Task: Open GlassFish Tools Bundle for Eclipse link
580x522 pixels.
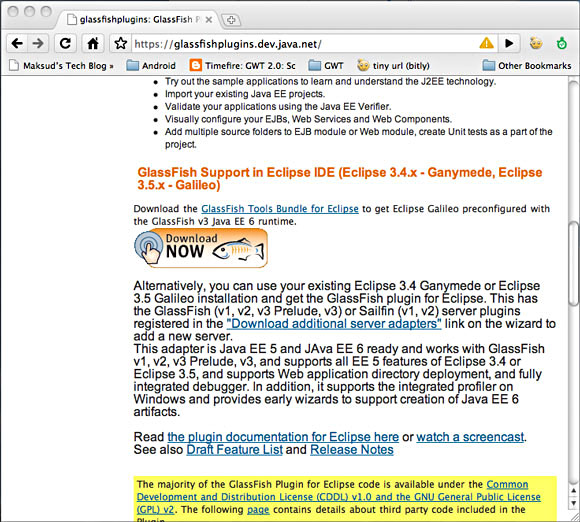Action: [280, 209]
